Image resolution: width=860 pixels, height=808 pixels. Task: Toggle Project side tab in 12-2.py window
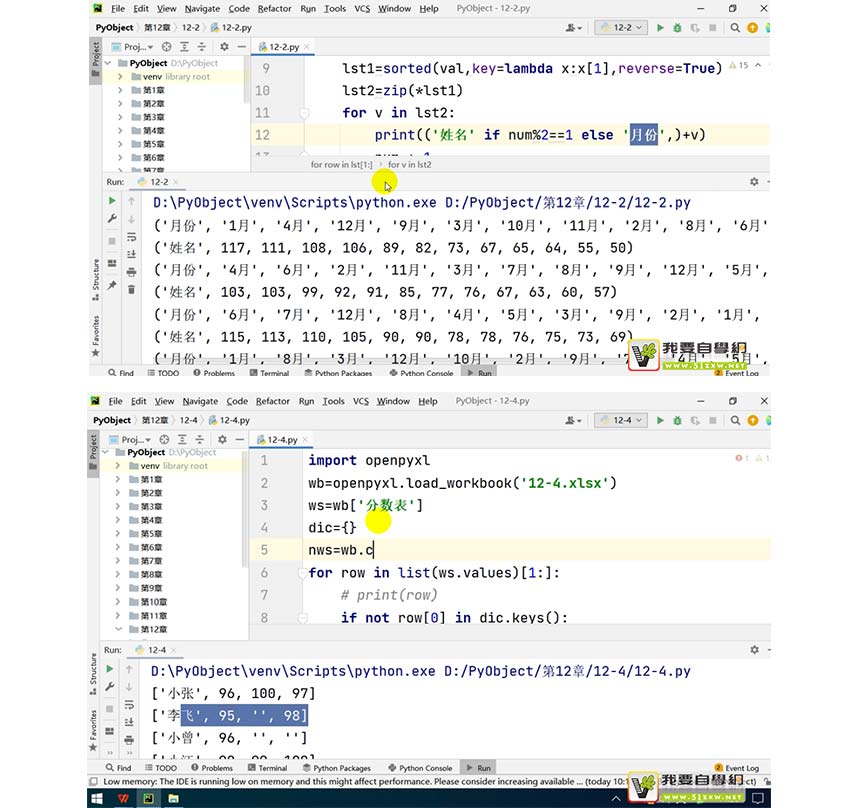click(x=95, y=61)
